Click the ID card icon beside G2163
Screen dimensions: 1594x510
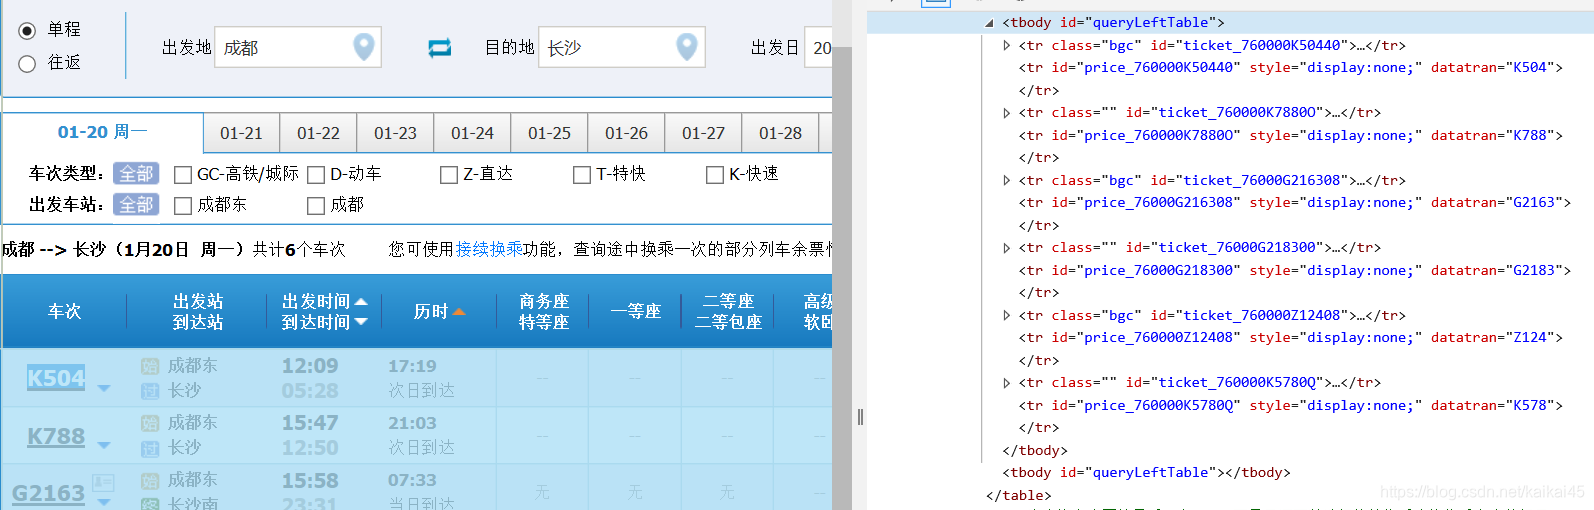(103, 483)
